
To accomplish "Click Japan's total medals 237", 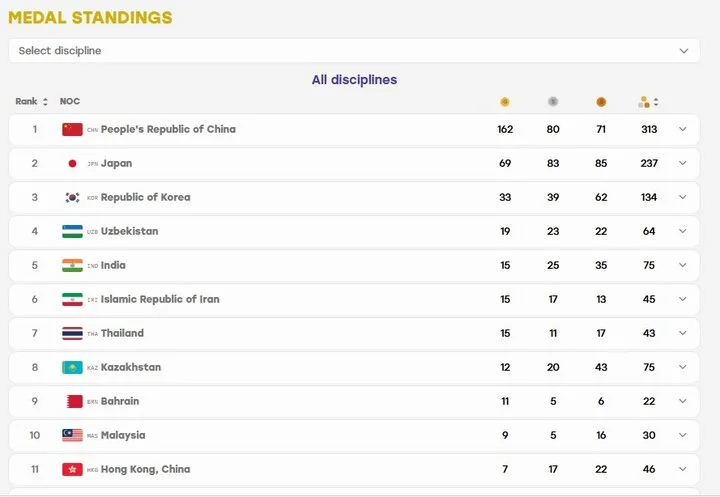I will pos(649,164).
